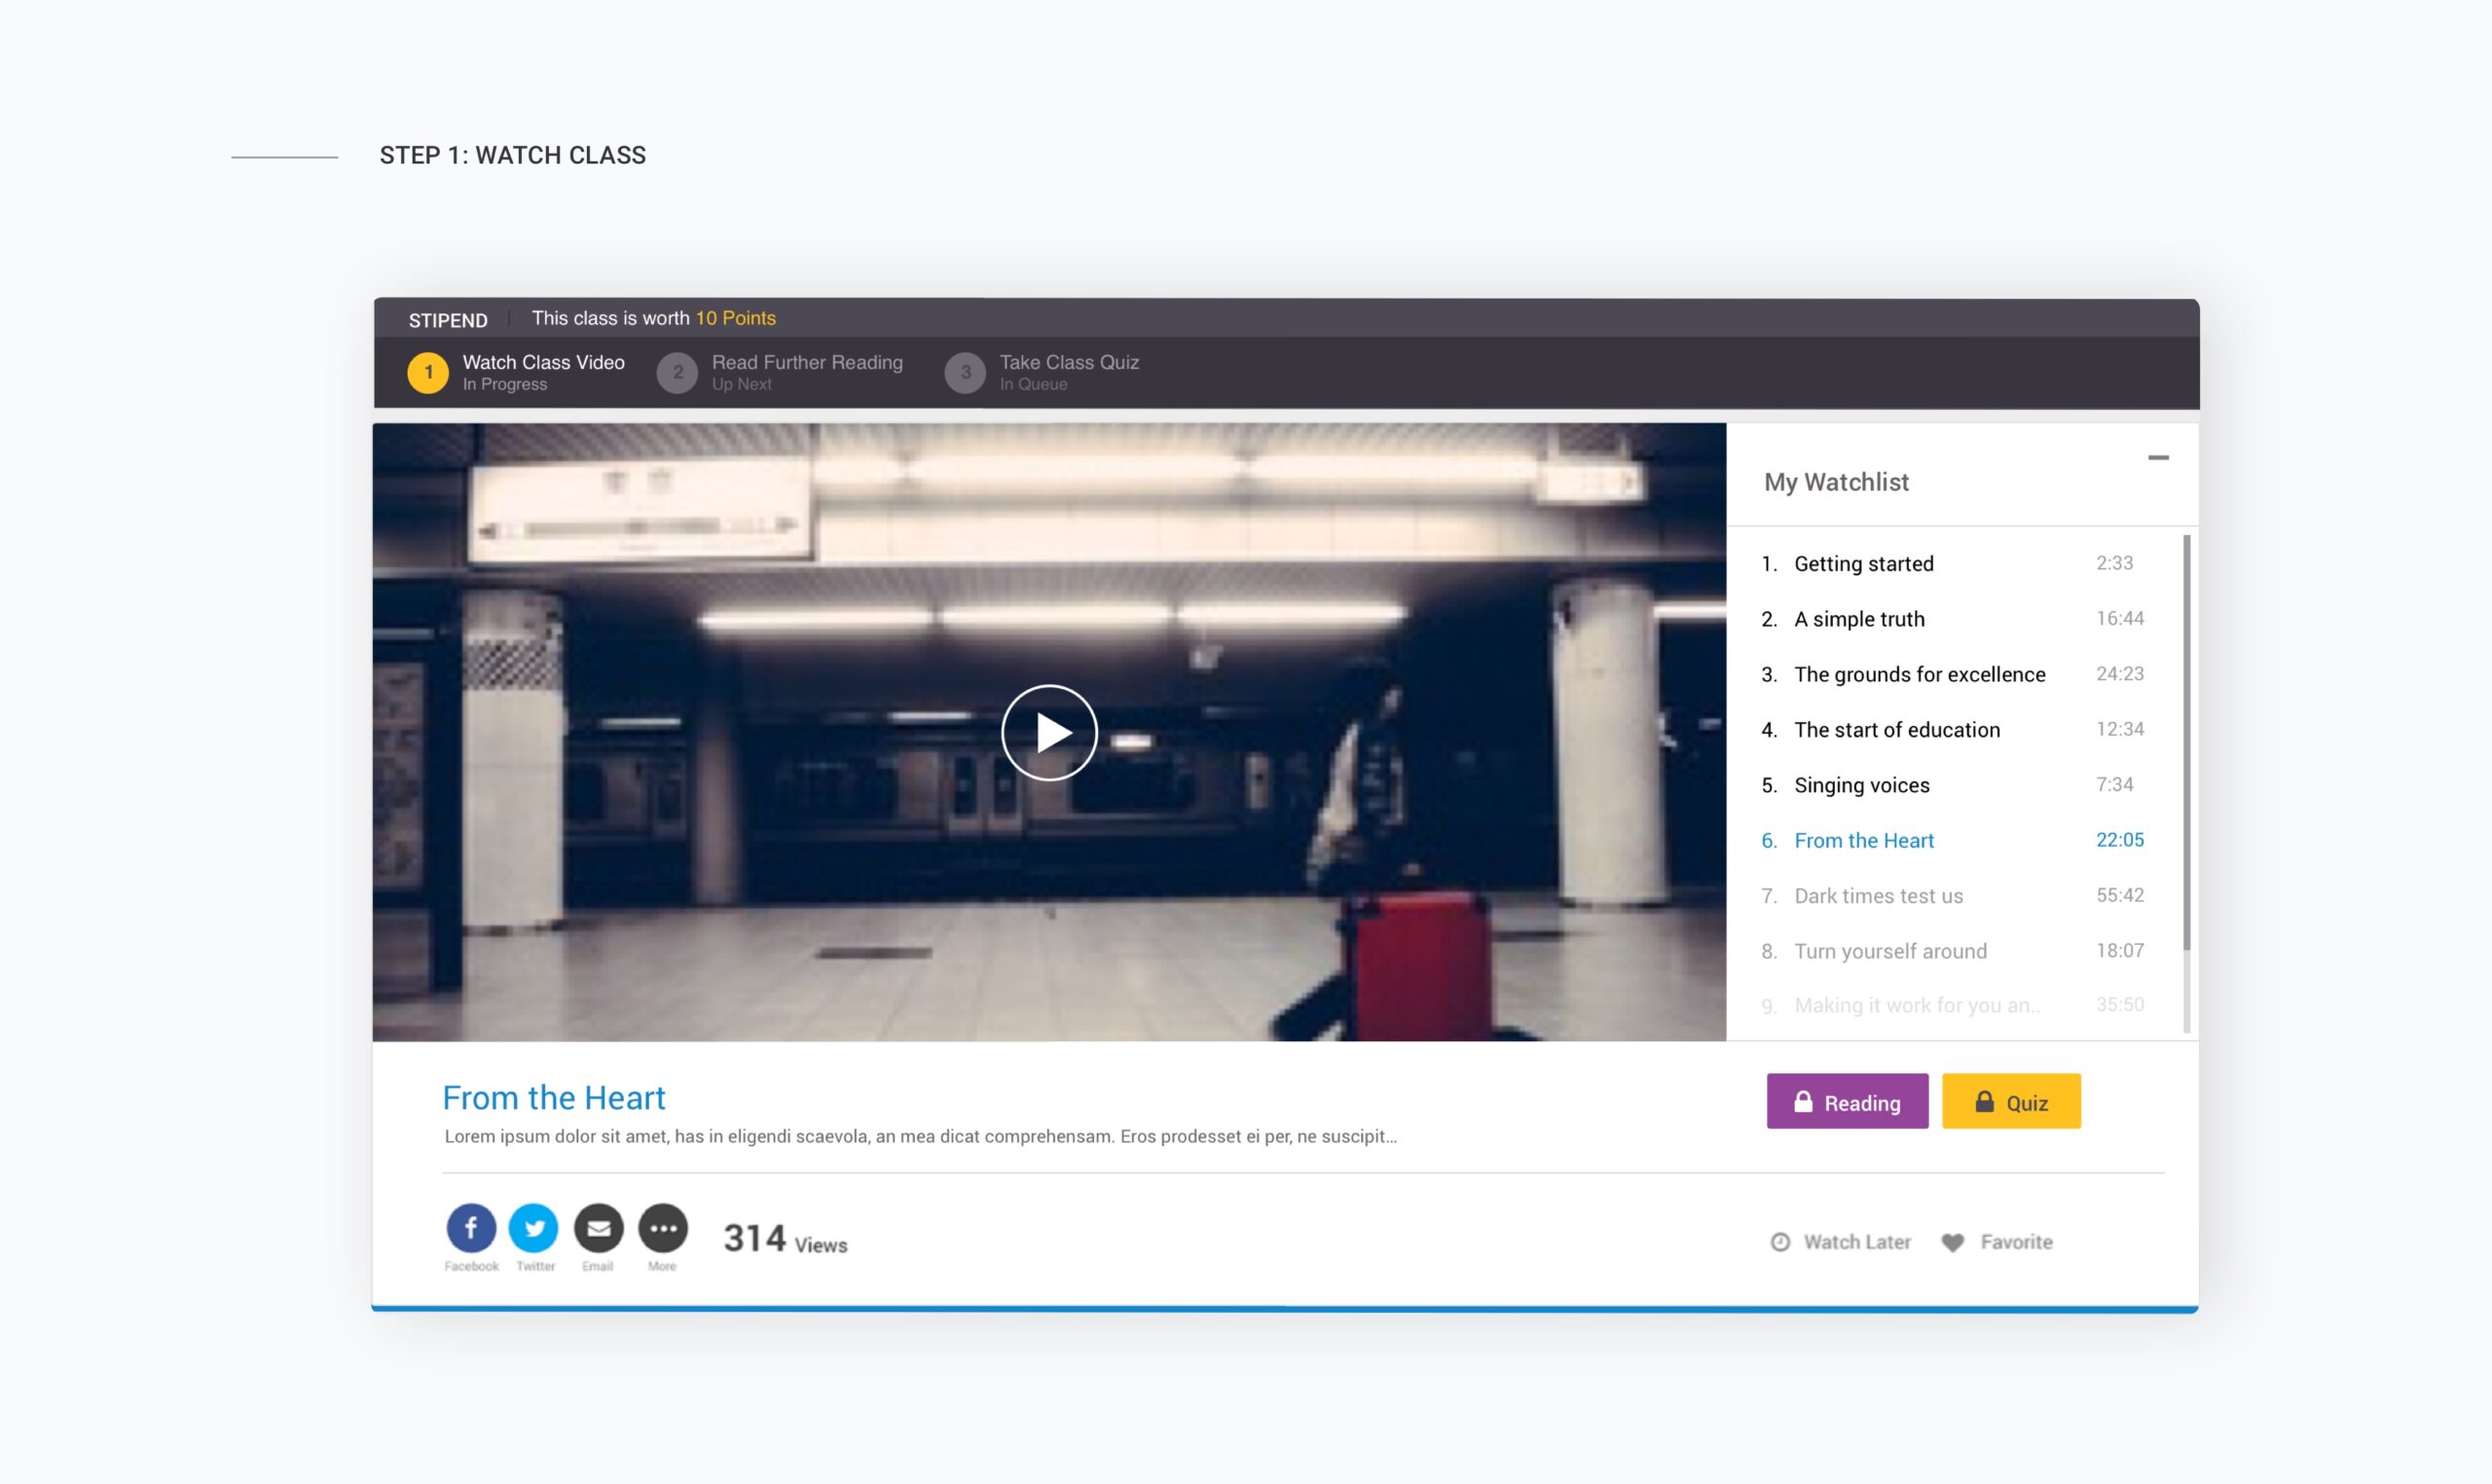Play watchlist item A simple truth
This screenshot has width=2492, height=1484.
click(1952, 619)
